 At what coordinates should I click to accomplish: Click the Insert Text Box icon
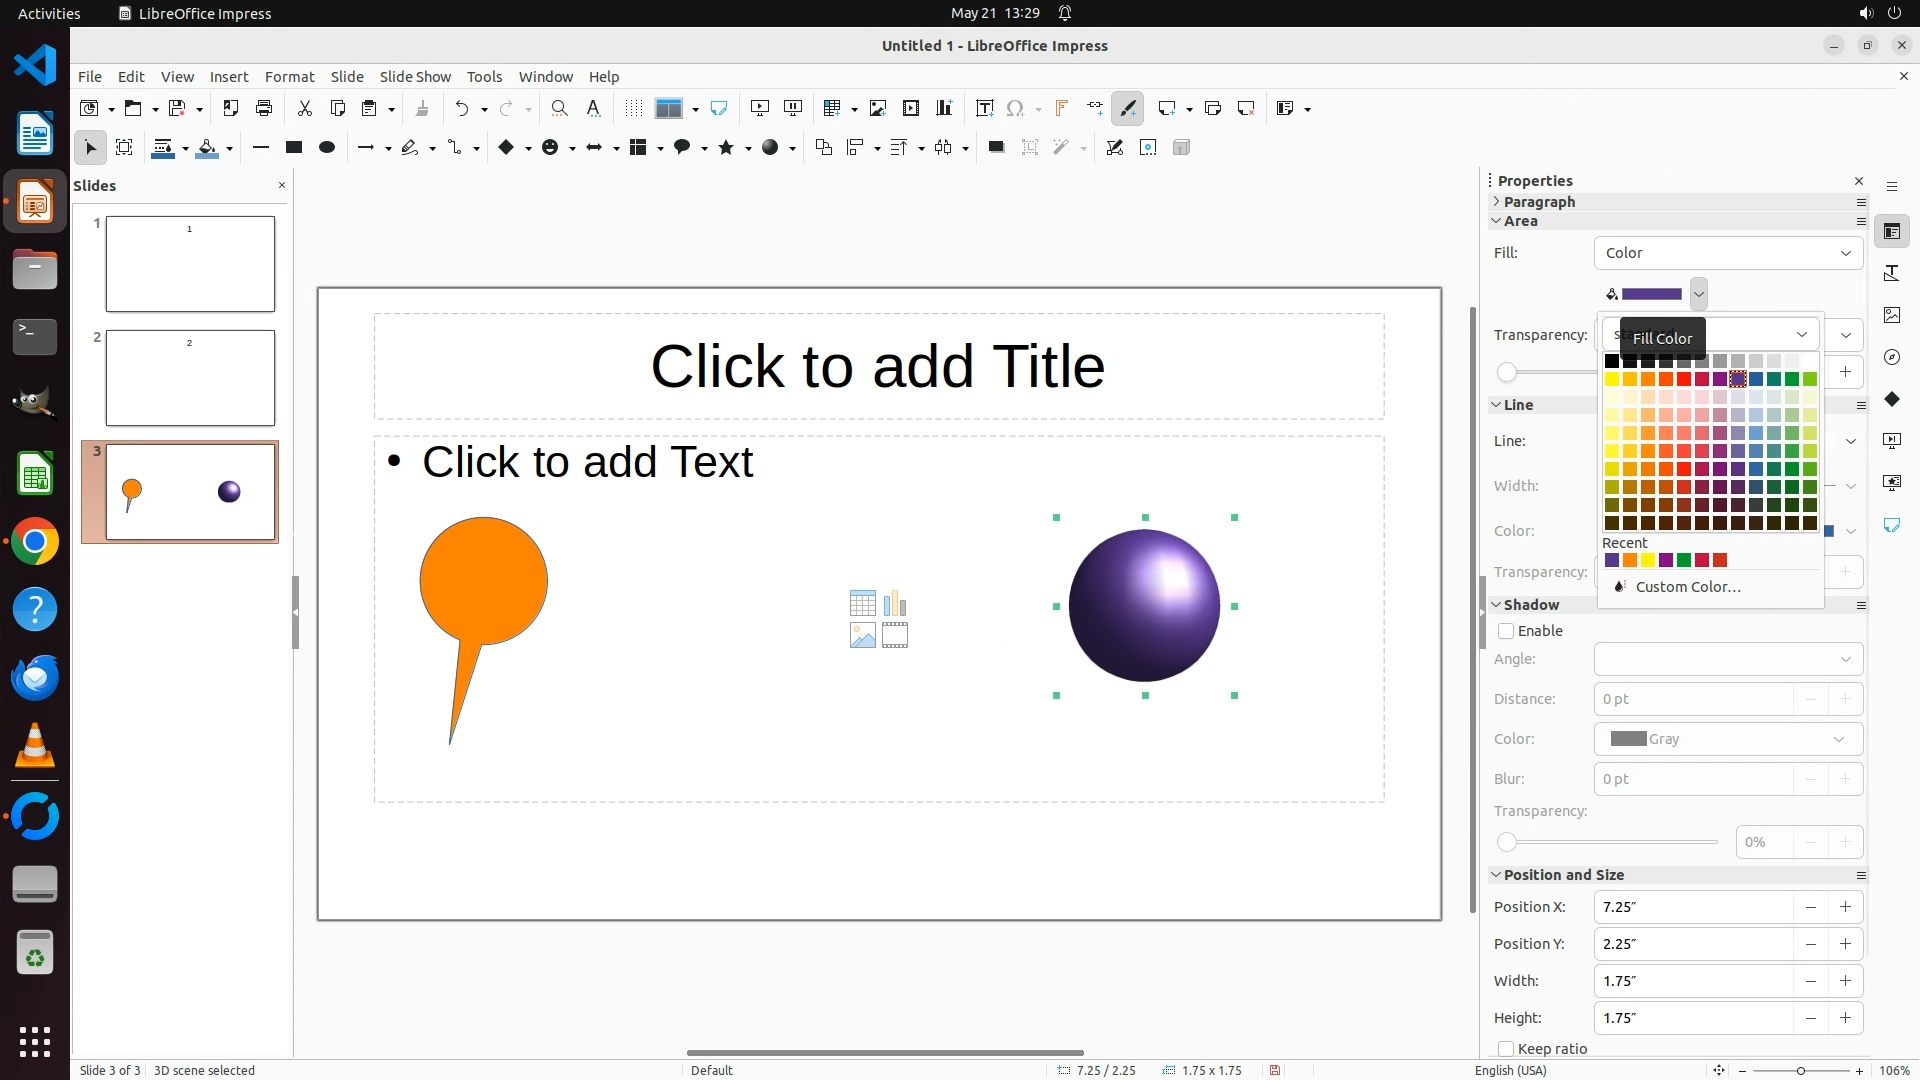984,109
